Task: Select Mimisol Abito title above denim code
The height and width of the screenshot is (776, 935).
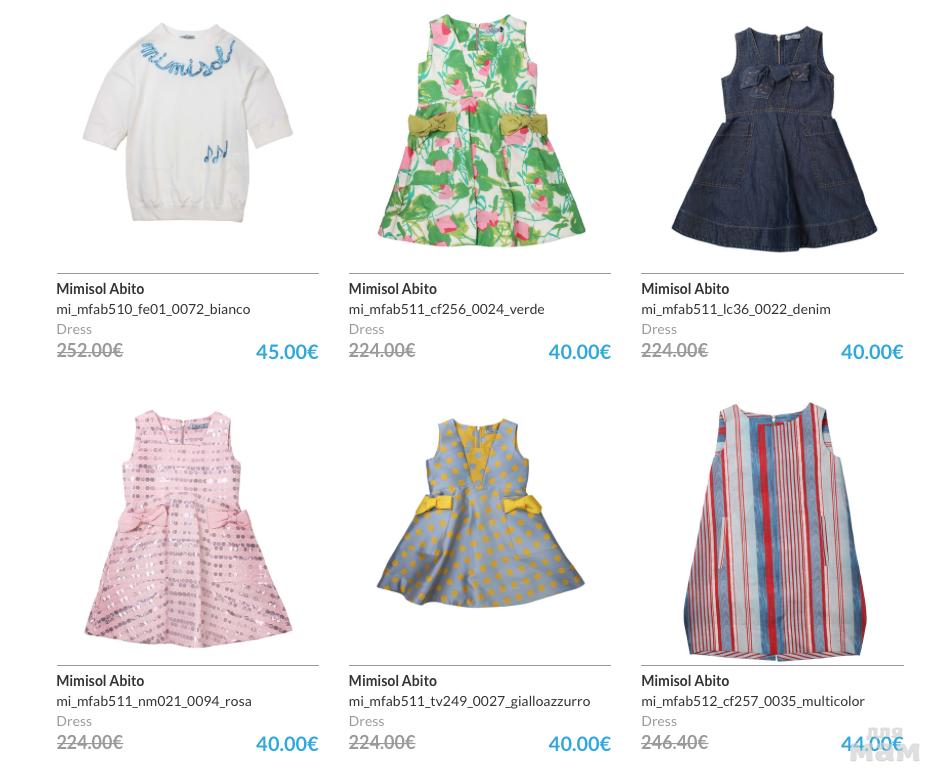Action: pyautogui.click(x=685, y=289)
